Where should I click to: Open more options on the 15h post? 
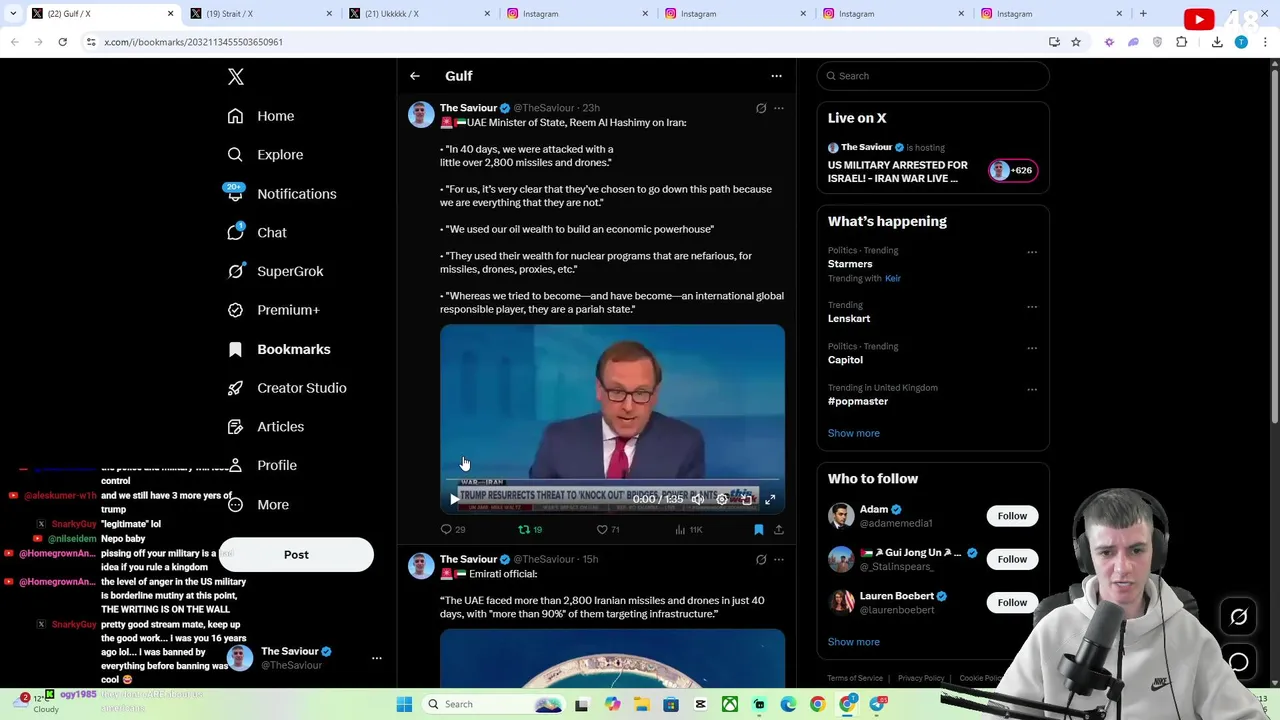pyautogui.click(x=779, y=560)
